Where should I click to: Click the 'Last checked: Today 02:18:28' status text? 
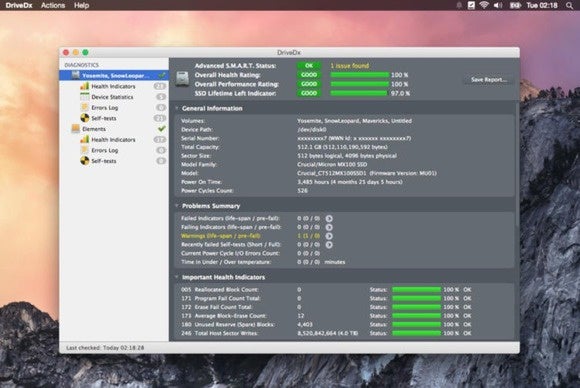tap(105, 348)
